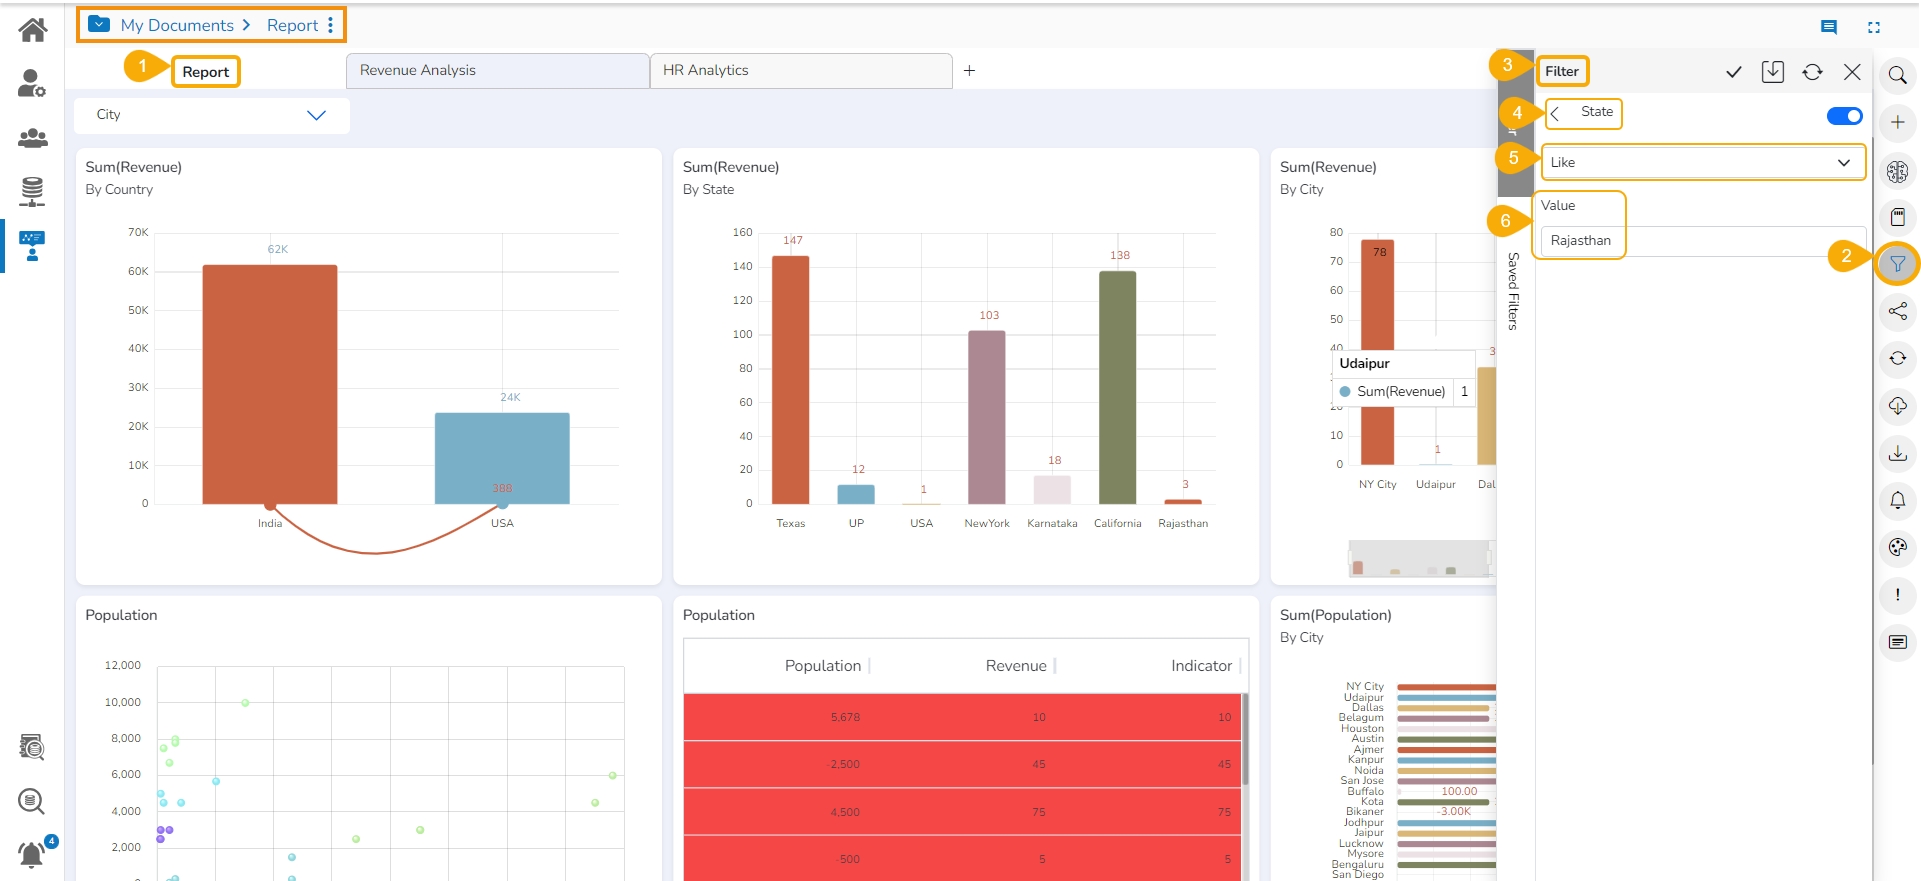The height and width of the screenshot is (881, 1921).
Task: Apply filter using the checkmark icon
Action: point(1734,72)
